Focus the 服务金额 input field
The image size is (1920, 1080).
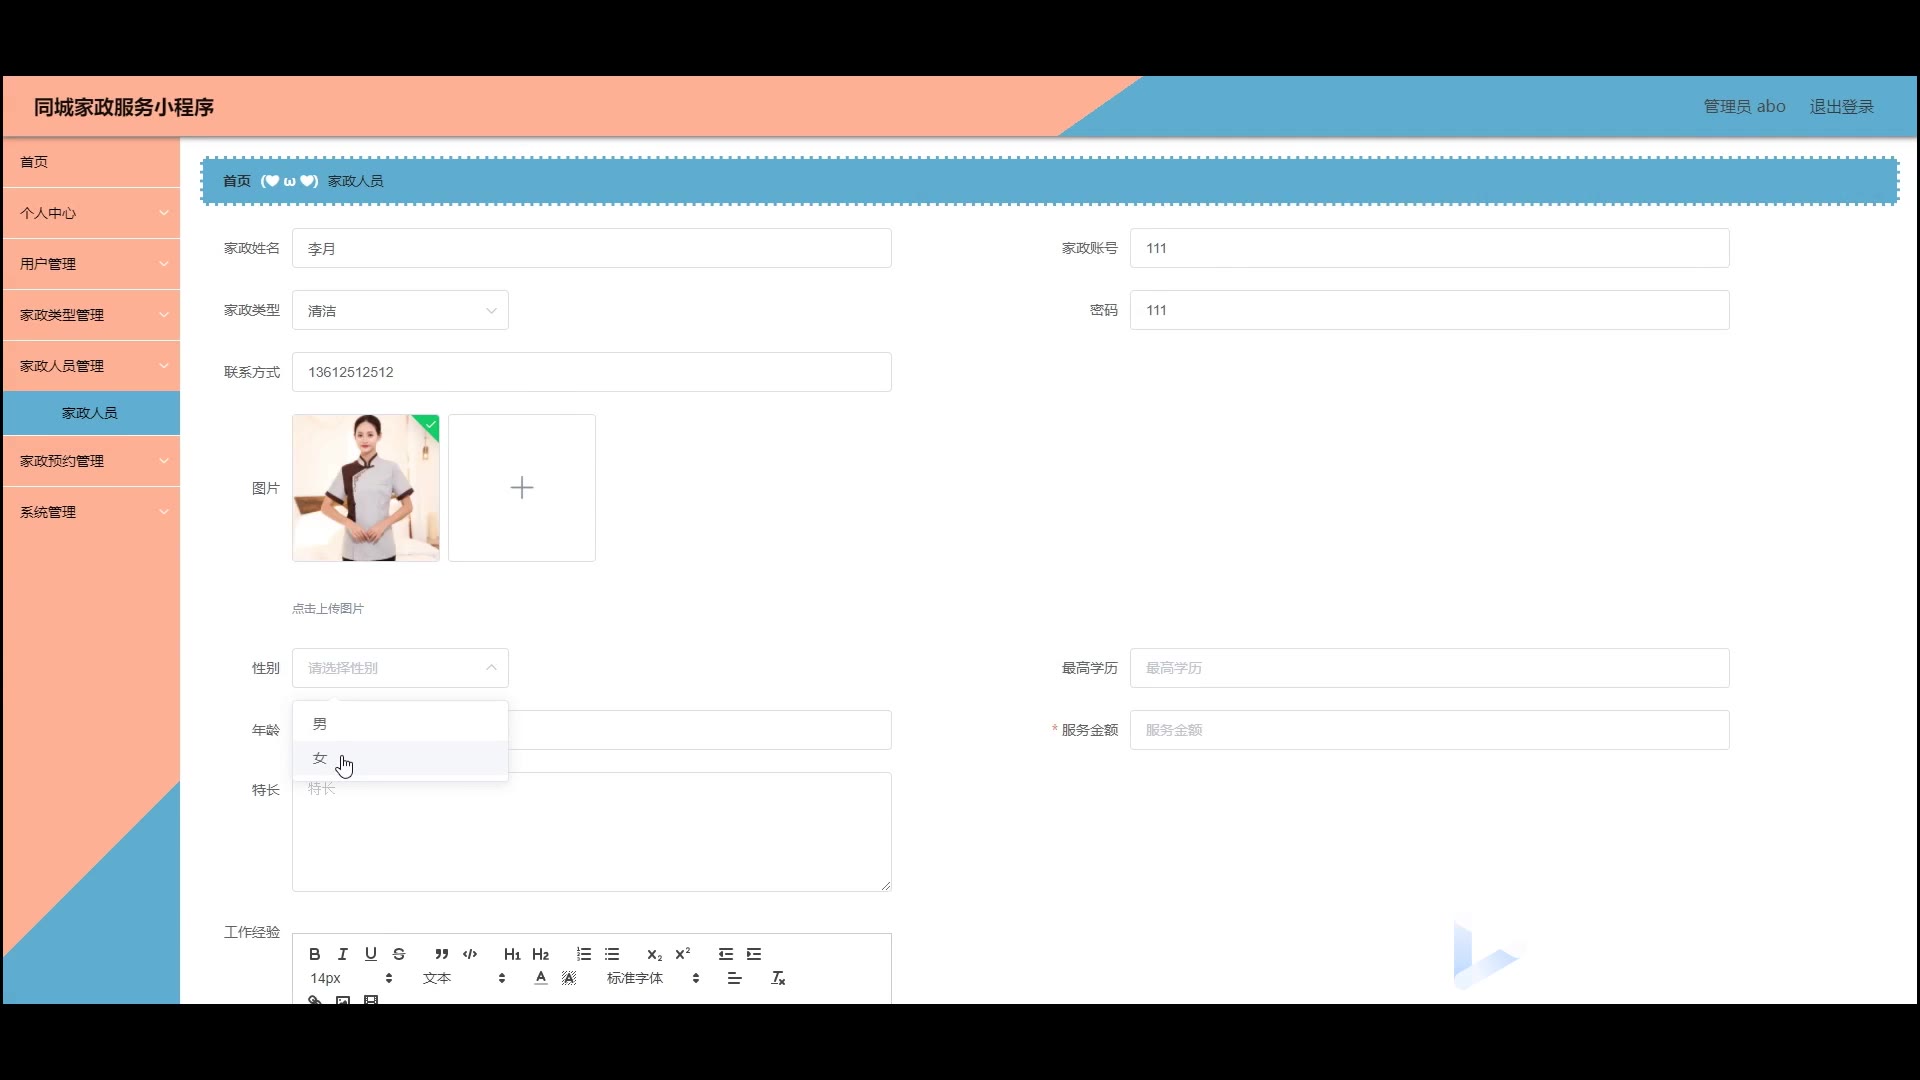click(x=1429, y=730)
